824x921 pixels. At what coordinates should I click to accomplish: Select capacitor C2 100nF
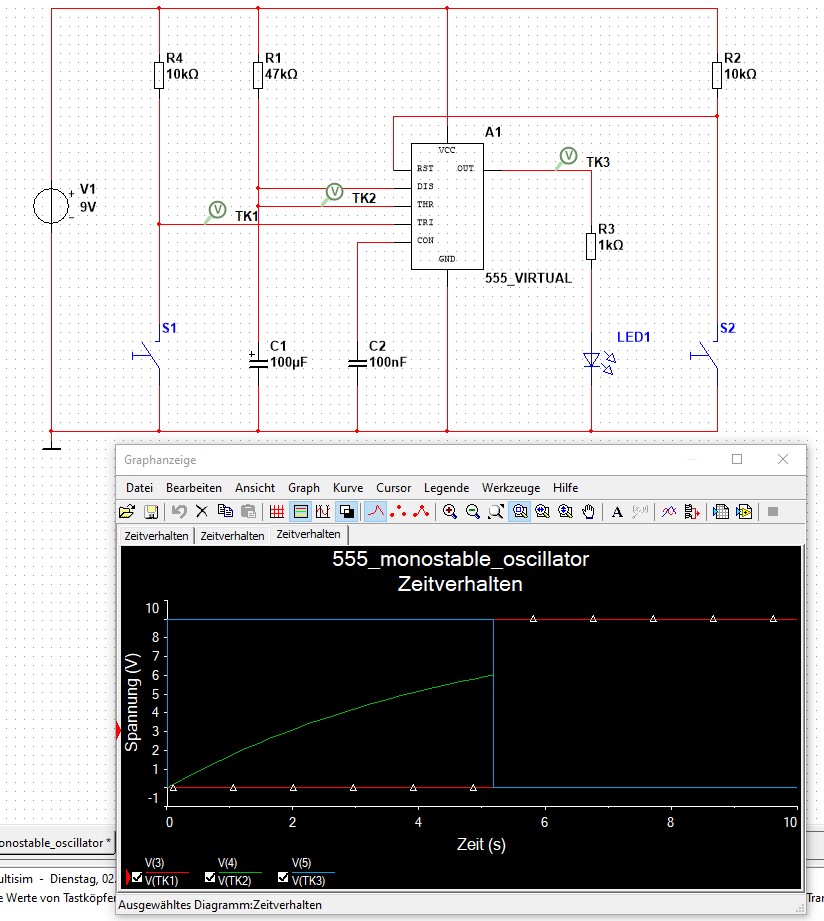pos(357,362)
